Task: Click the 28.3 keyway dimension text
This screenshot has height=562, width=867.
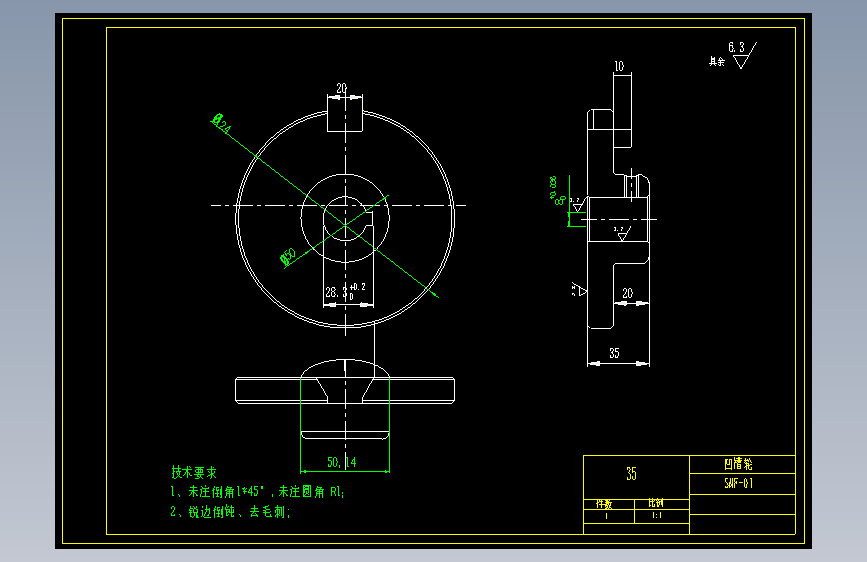Action: (336, 292)
